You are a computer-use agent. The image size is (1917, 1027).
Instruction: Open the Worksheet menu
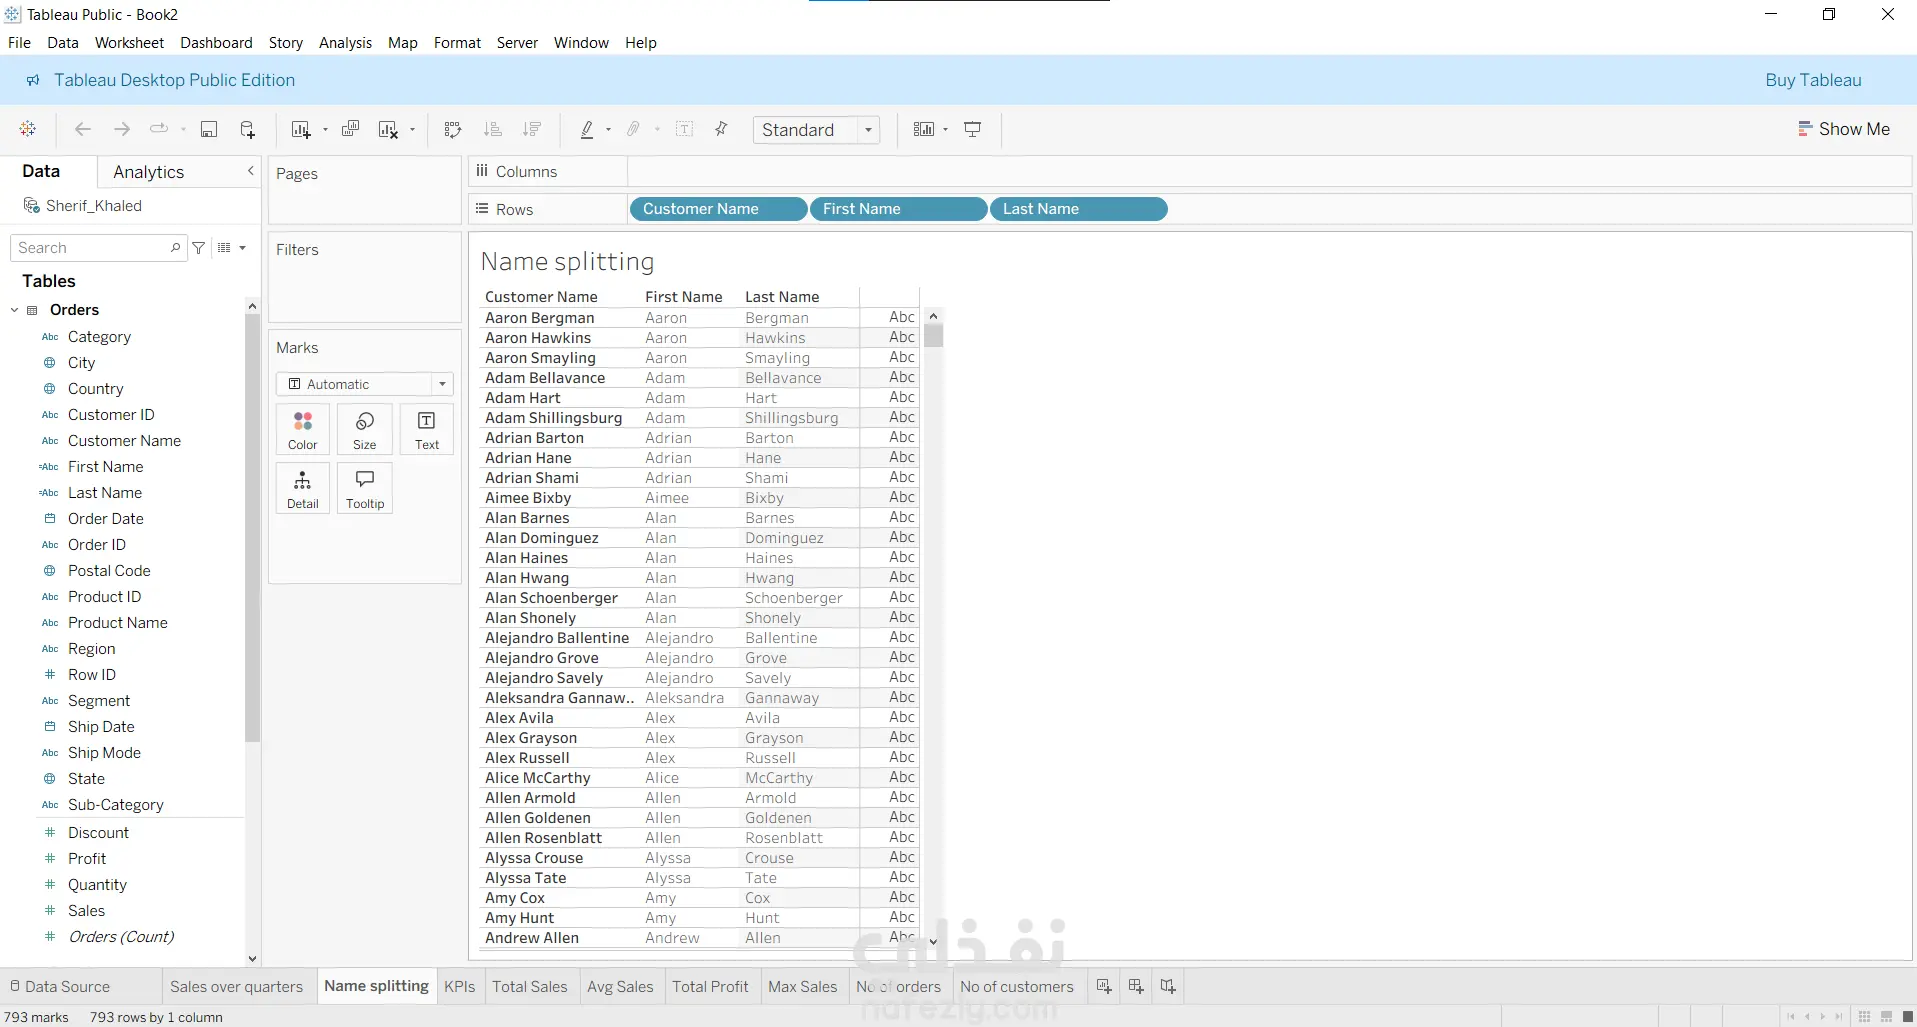coord(129,43)
